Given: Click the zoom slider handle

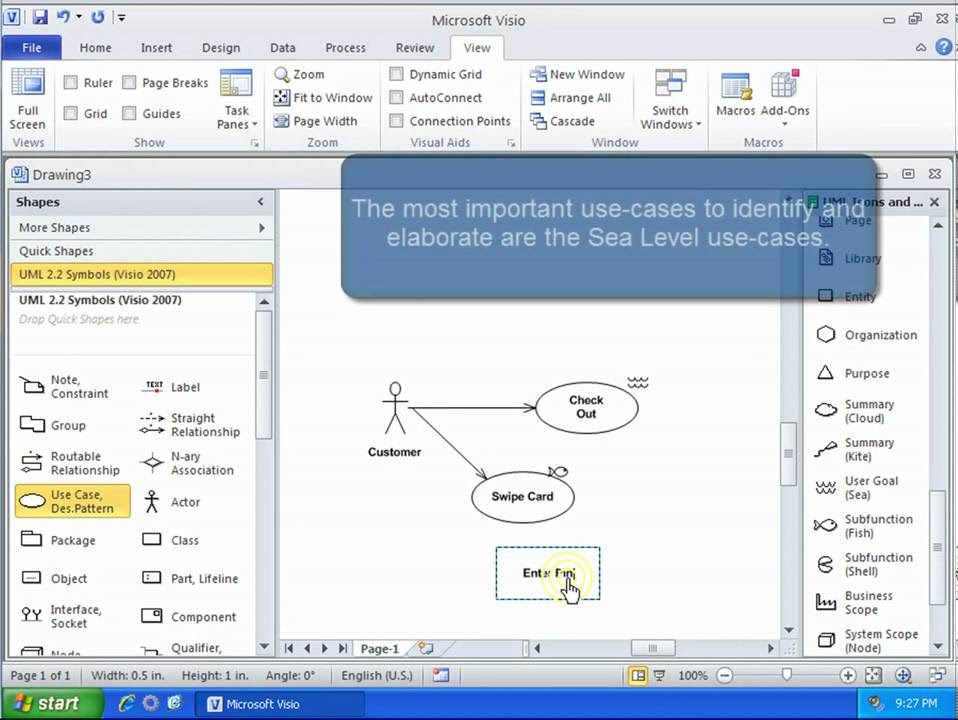Looking at the screenshot, I should 786,674.
